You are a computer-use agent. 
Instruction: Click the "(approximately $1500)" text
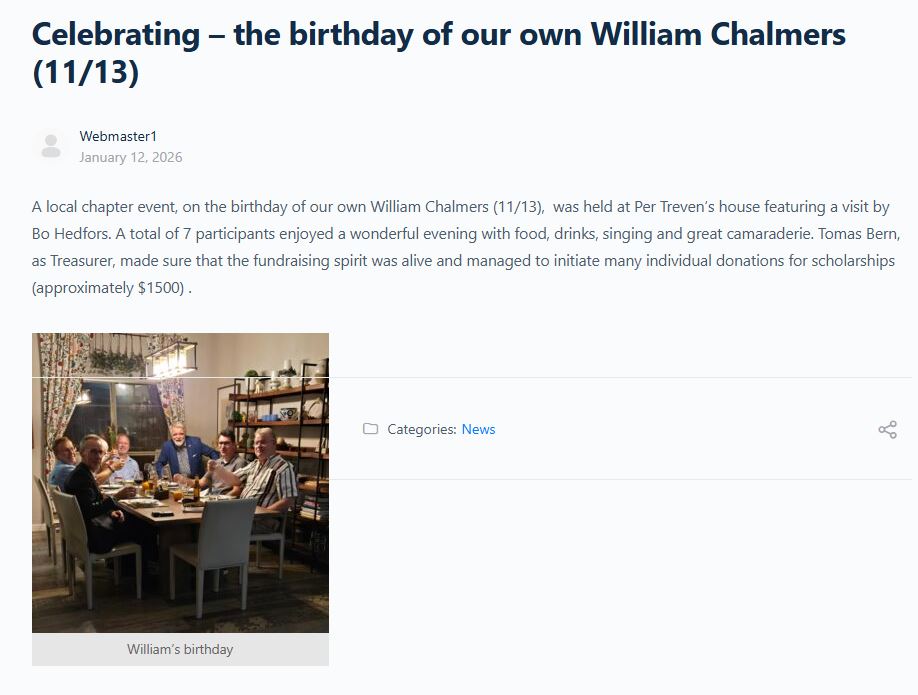[108, 288]
